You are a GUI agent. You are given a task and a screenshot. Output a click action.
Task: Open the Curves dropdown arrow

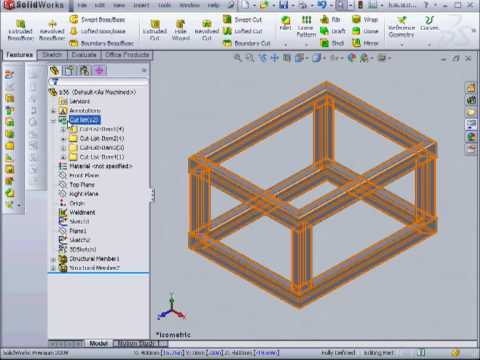429,44
